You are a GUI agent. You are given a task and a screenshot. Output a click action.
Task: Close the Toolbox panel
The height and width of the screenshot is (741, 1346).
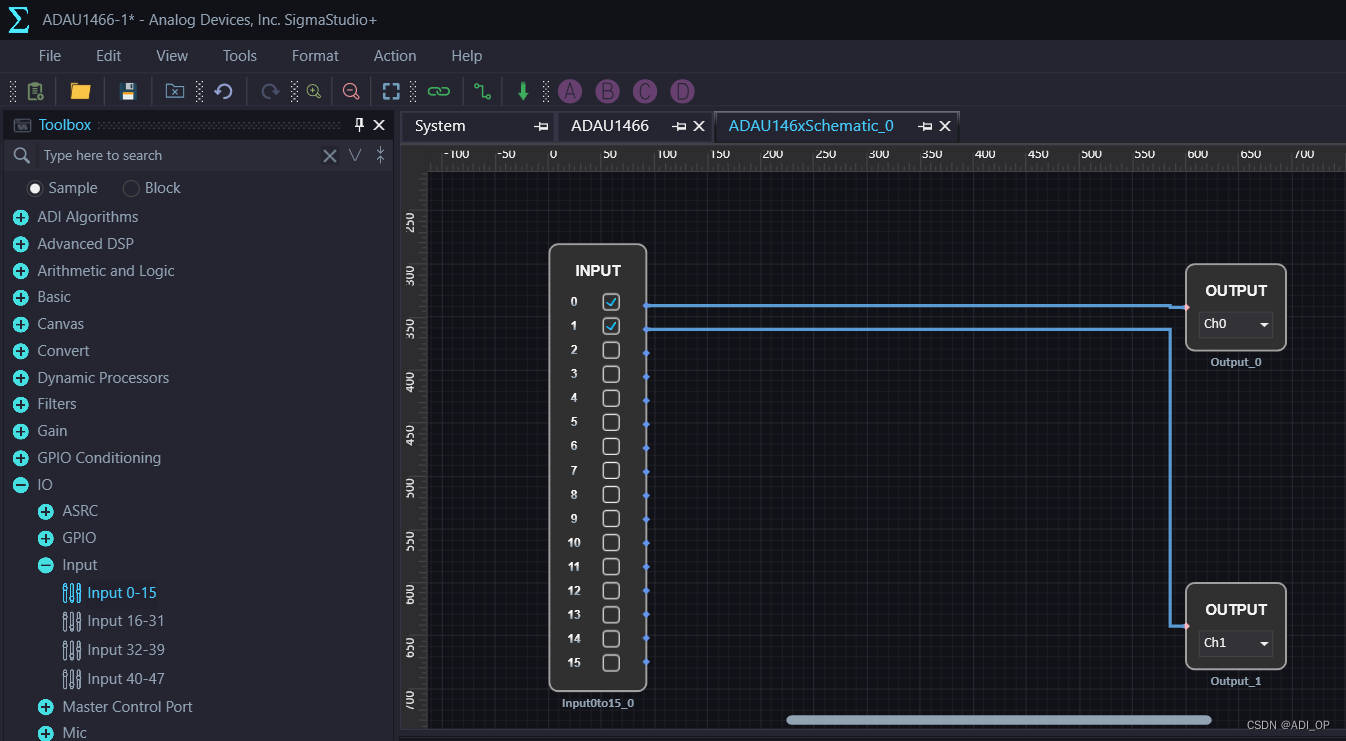click(x=379, y=125)
